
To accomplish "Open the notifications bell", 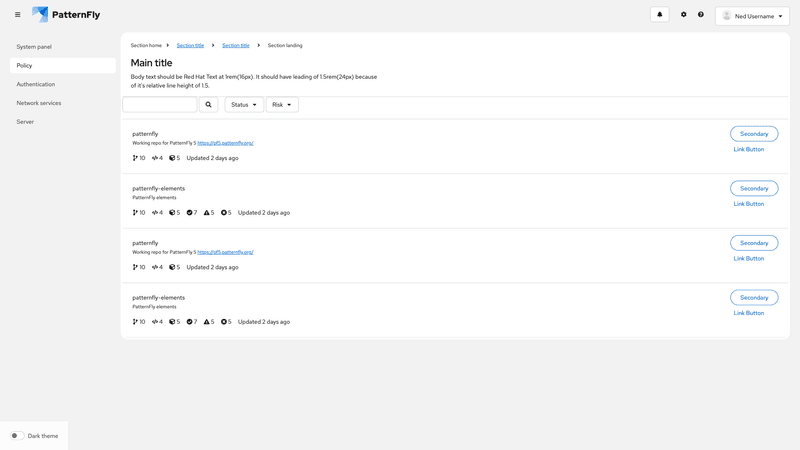I will [659, 15].
